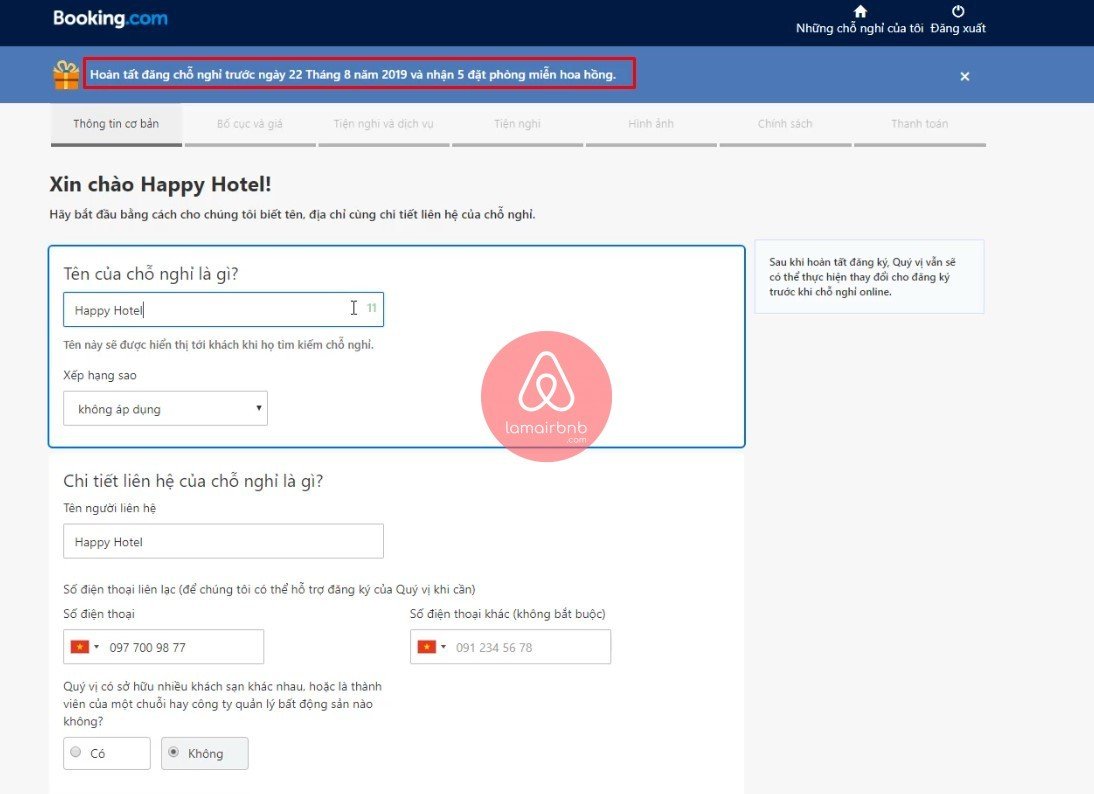Click the gift box promotion icon
Screen dimensions: 1094x794
click(66, 75)
